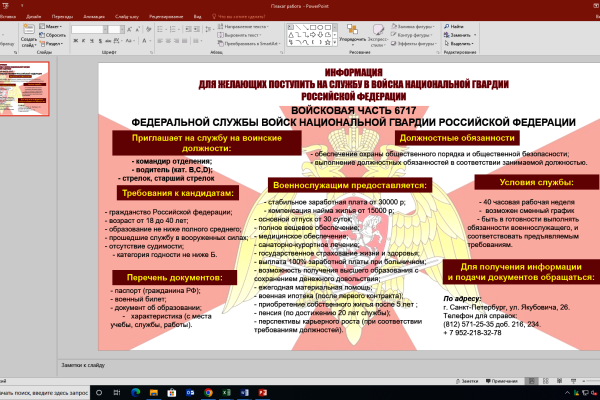Apply numbered list icon
Viewport: 600px width, 400px height.
click(x=174, y=29)
